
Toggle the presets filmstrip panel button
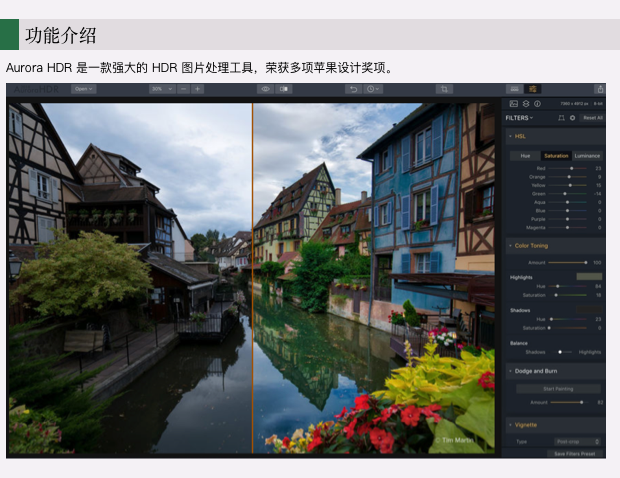(514, 89)
